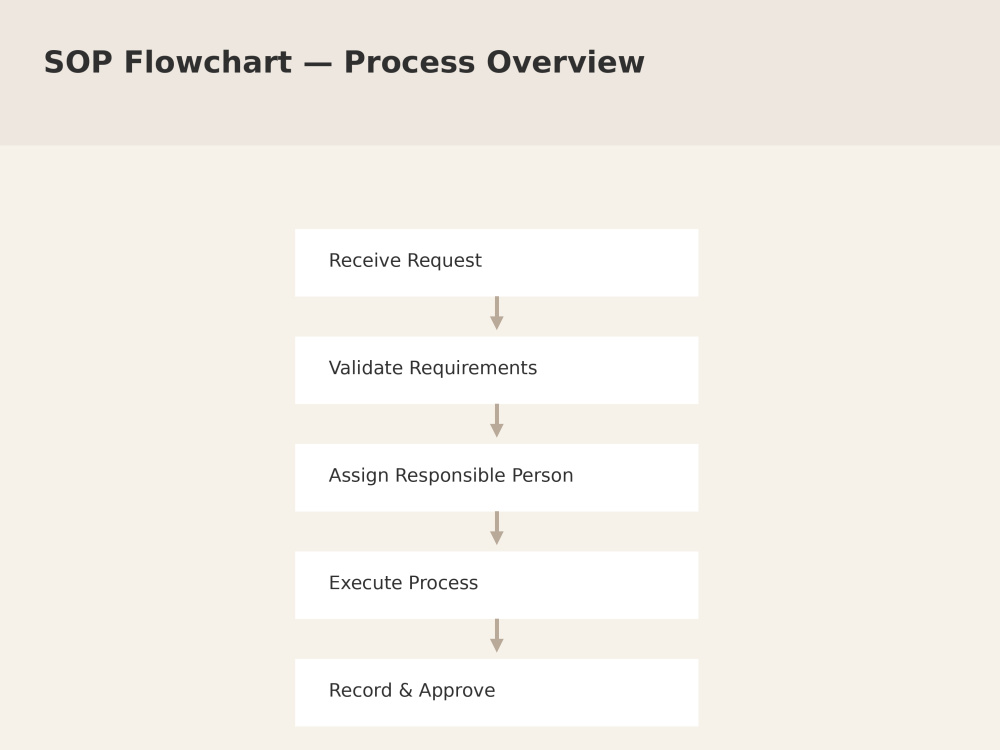The width and height of the screenshot is (1000, 750).
Task: Click the 'Assign Responsible Person' label text
Action: pyautogui.click(x=451, y=475)
